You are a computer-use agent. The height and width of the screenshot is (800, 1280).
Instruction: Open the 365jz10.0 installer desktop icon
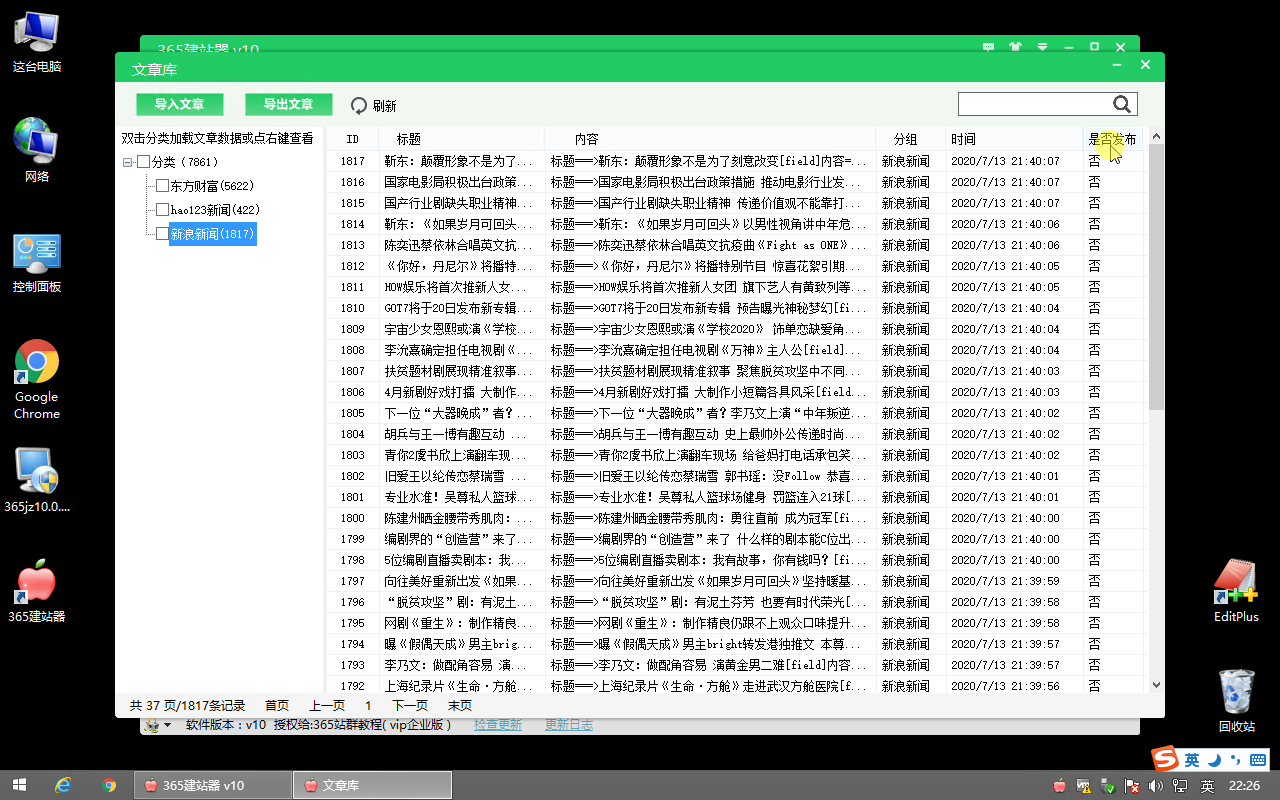[37, 480]
